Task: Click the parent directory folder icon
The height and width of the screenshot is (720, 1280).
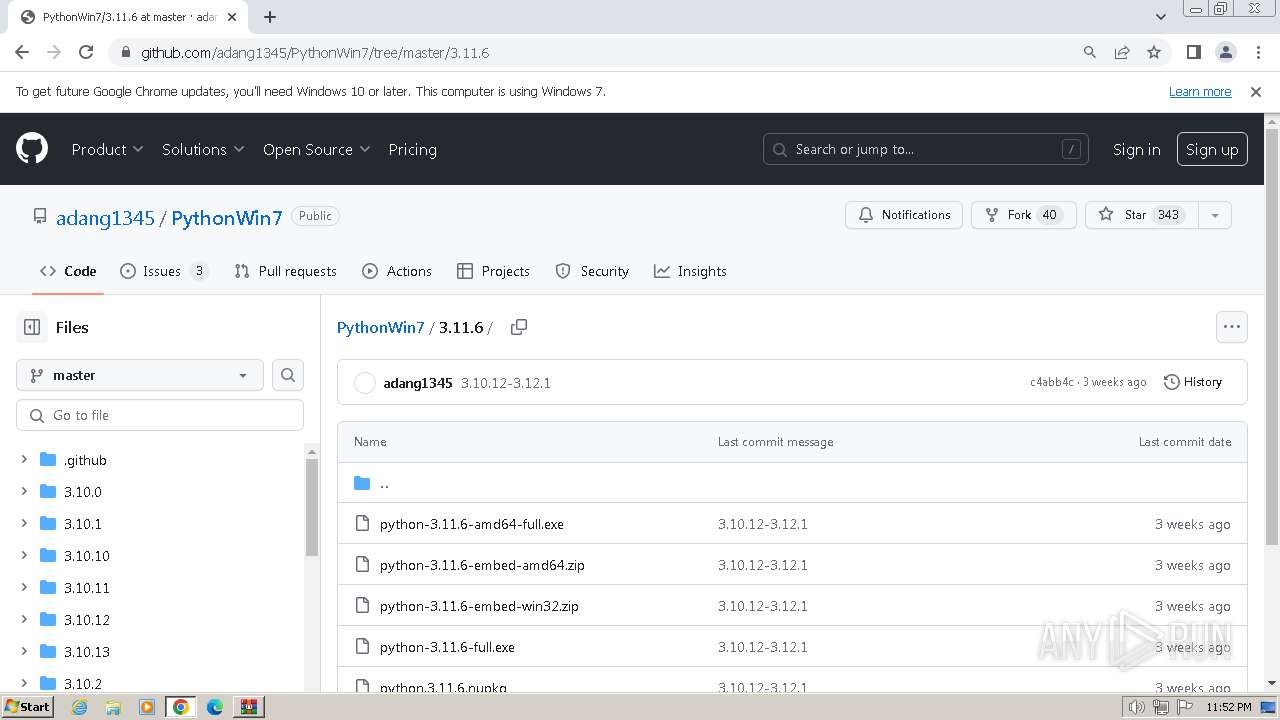Action: (362, 483)
